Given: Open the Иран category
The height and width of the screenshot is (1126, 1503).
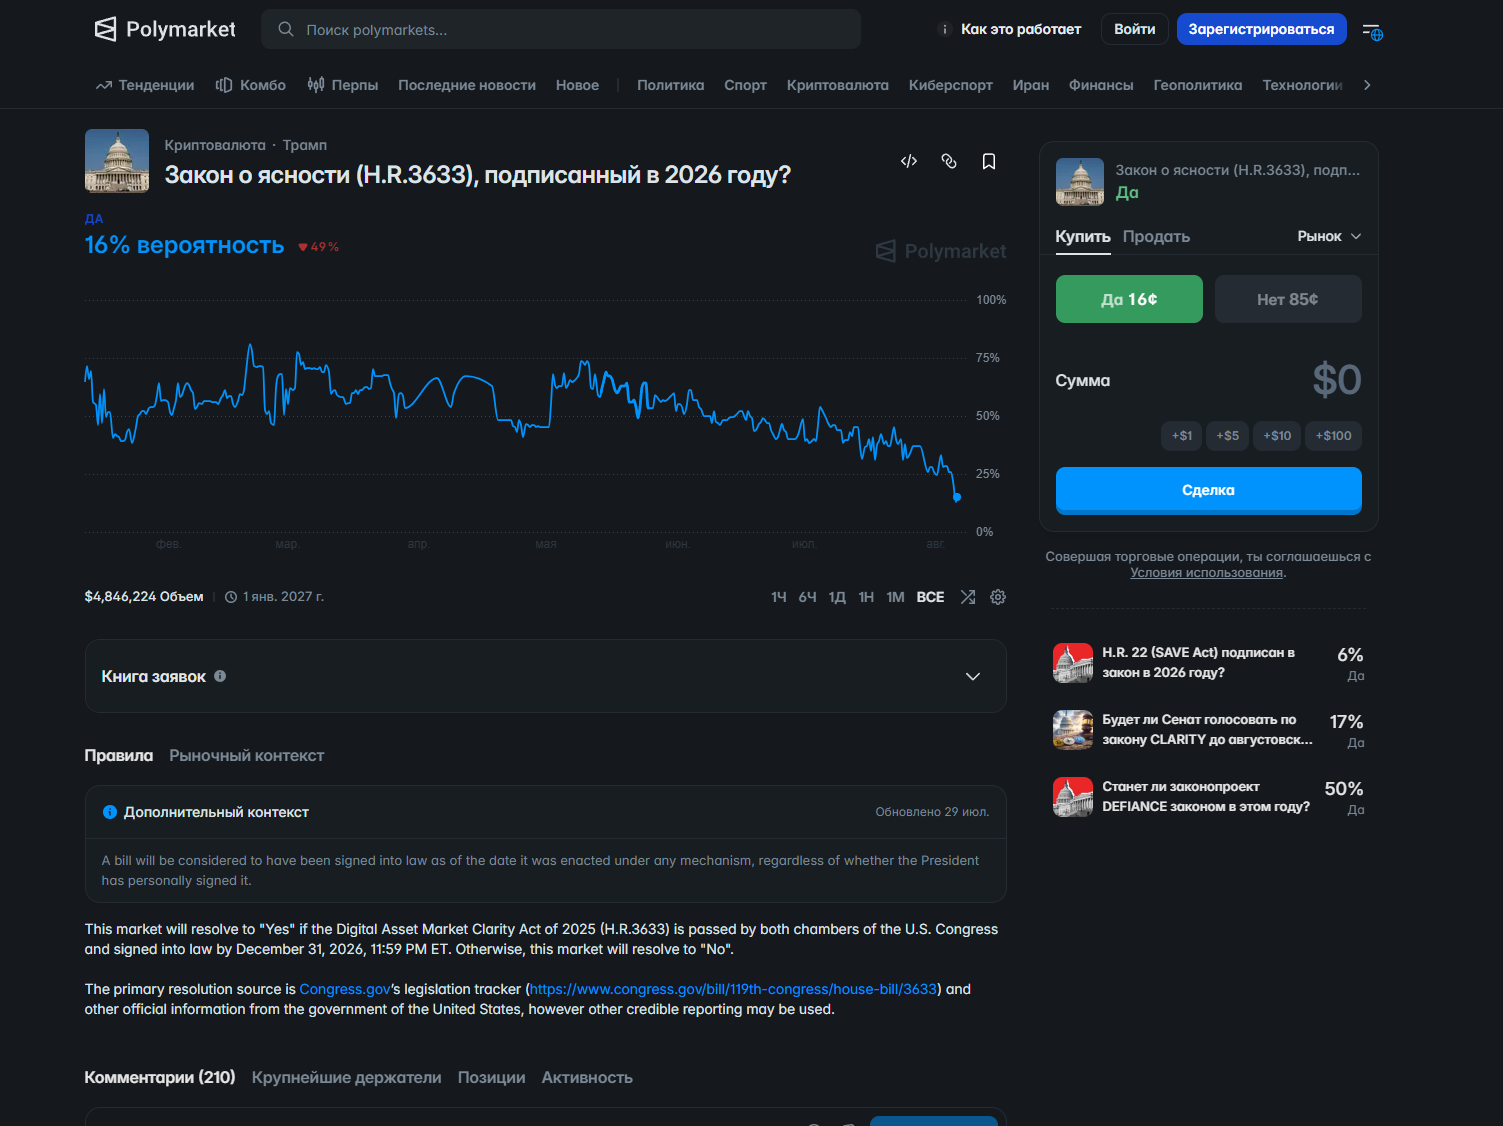Looking at the screenshot, I should [x=1031, y=85].
